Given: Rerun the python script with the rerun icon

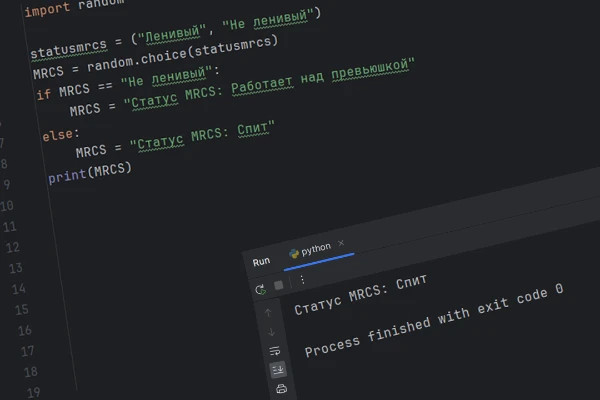Looking at the screenshot, I should click(261, 290).
